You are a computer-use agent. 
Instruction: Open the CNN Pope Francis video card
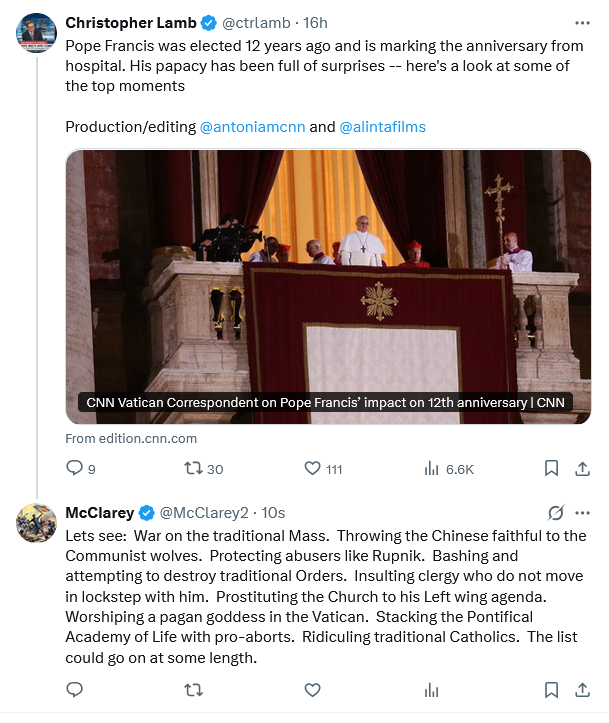[328, 286]
